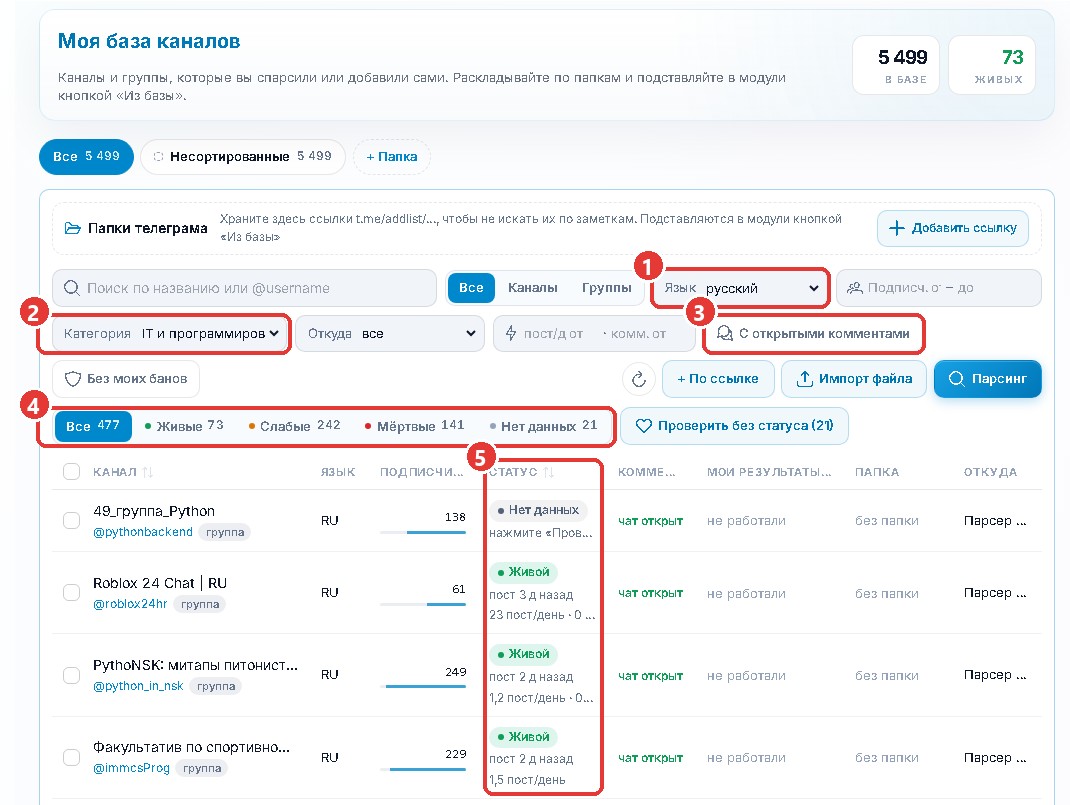Click the lightning icon in пост/д filter
The height and width of the screenshot is (805, 1070).
click(510, 334)
